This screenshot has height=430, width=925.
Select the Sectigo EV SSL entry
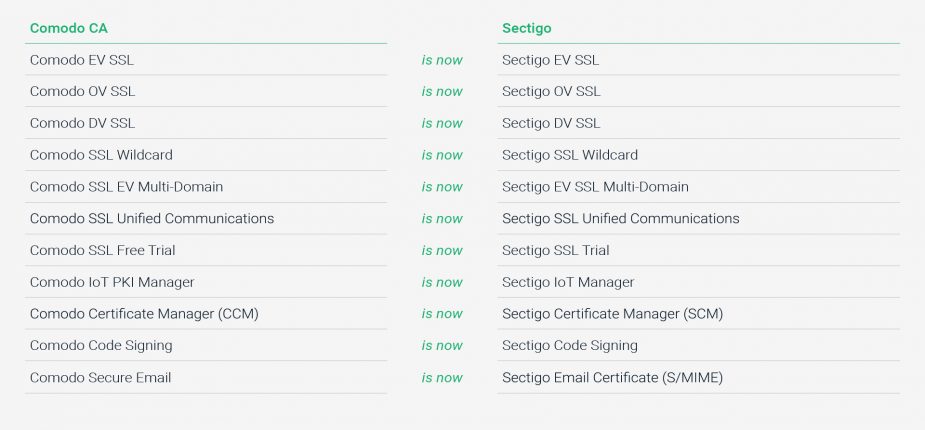pos(551,60)
